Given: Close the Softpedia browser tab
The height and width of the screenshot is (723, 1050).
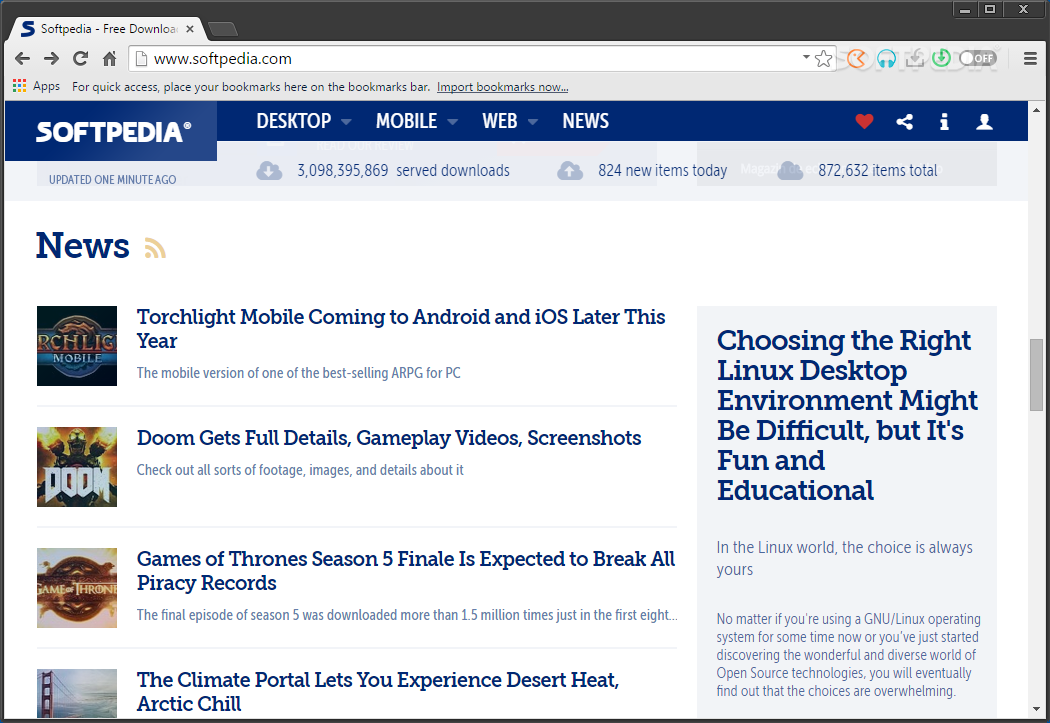Looking at the screenshot, I should [190, 29].
